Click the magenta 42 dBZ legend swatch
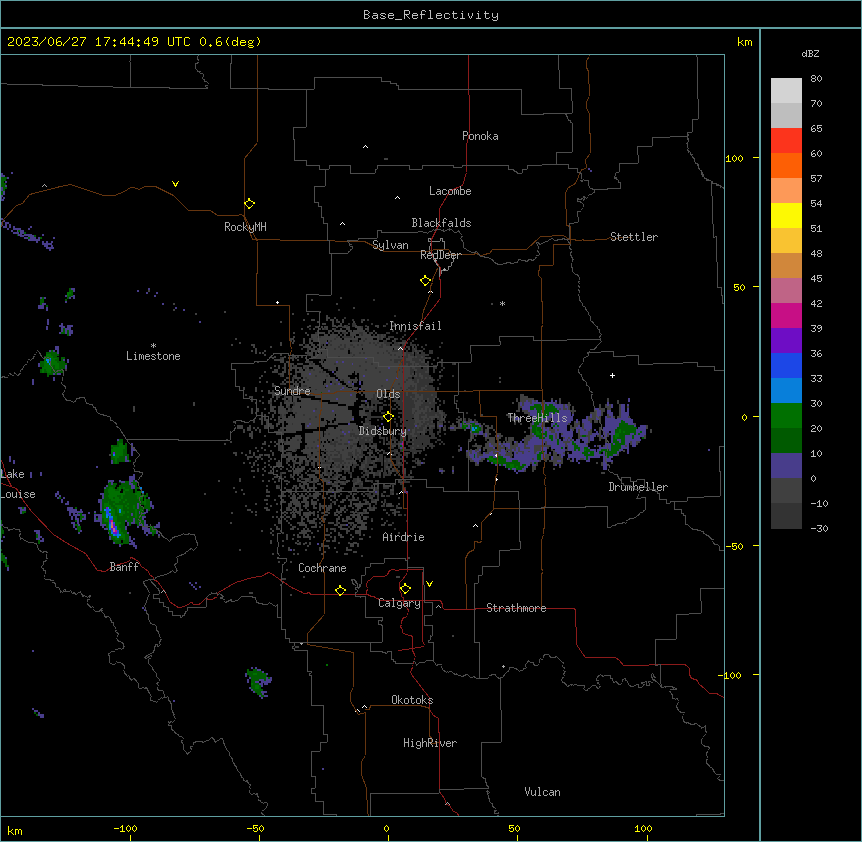 click(x=786, y=315)
